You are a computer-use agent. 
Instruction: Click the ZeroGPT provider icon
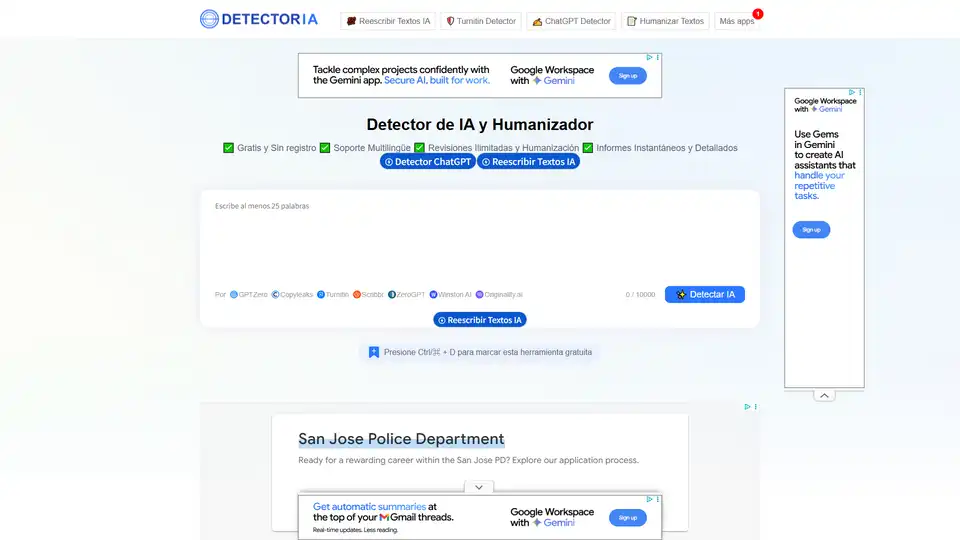point(392,294)
